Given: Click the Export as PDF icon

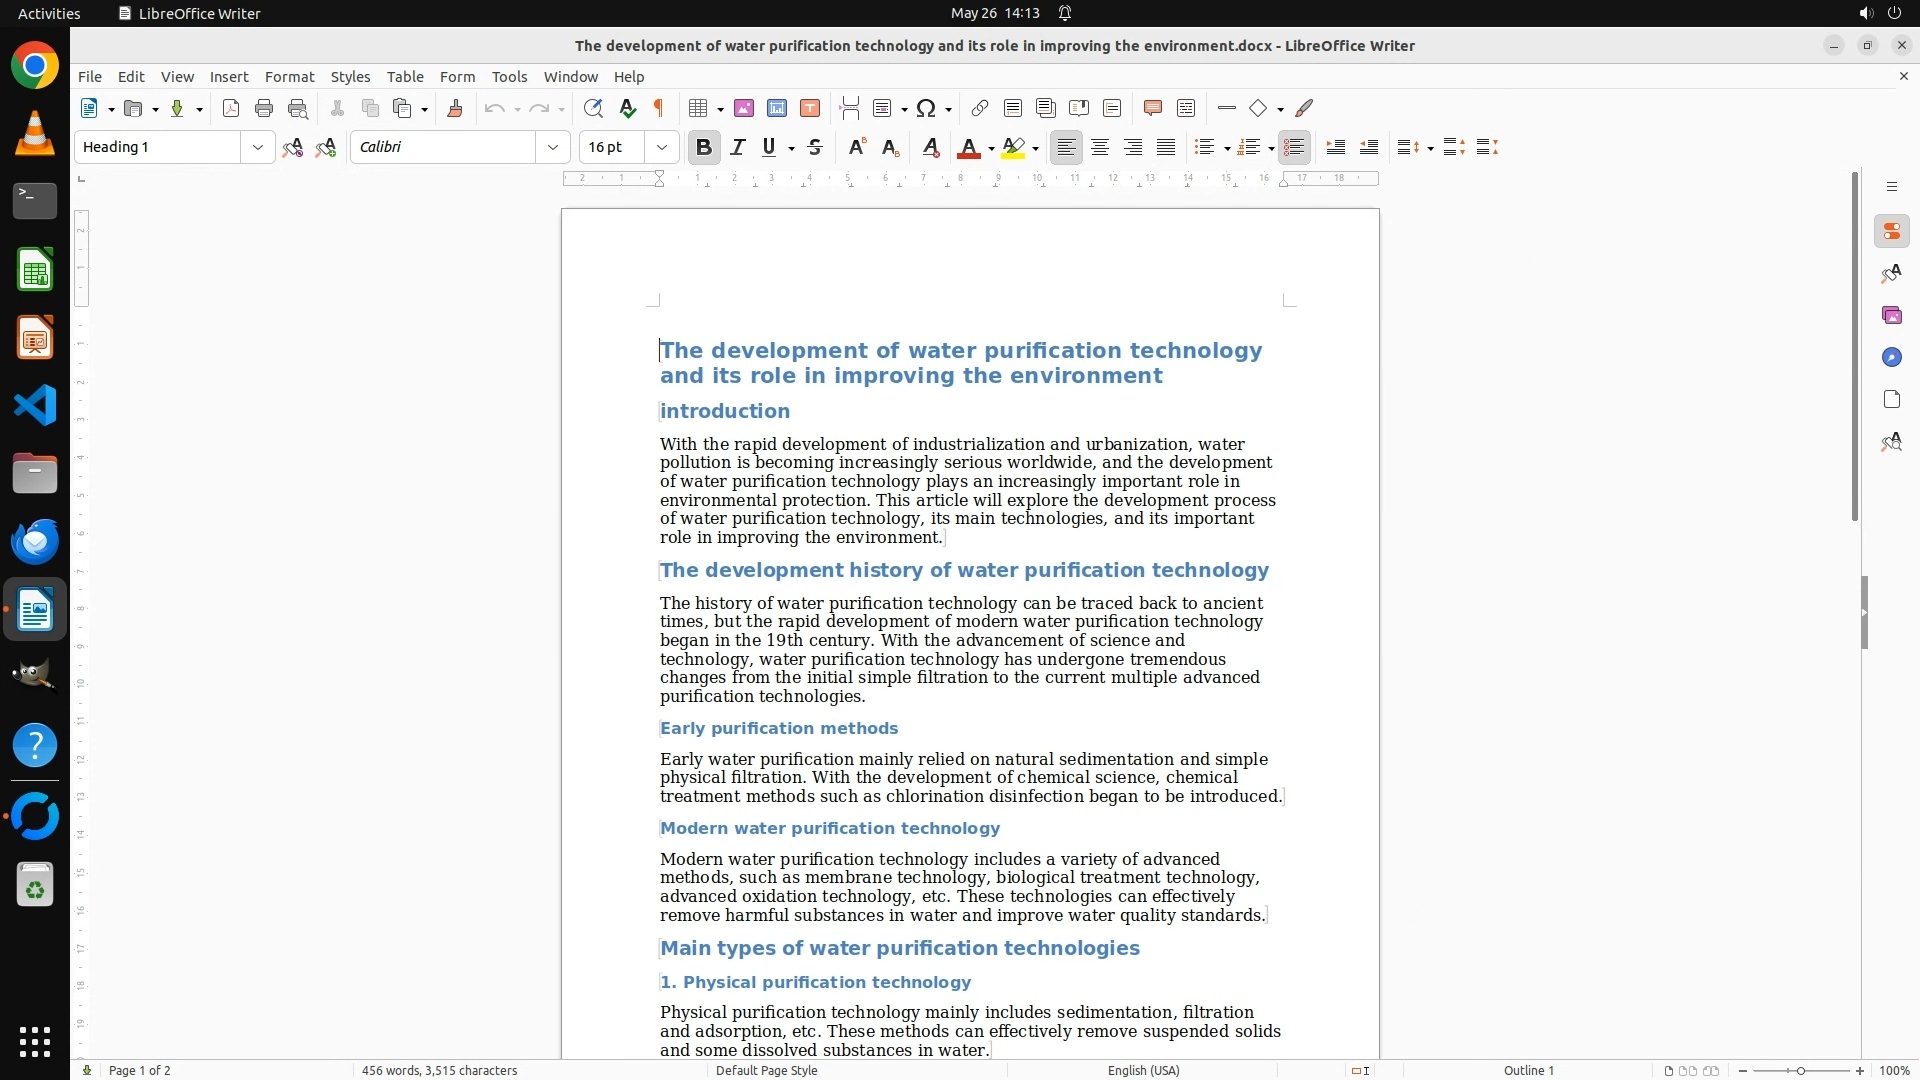Looking at the screenshot, I should coord(231,108).
